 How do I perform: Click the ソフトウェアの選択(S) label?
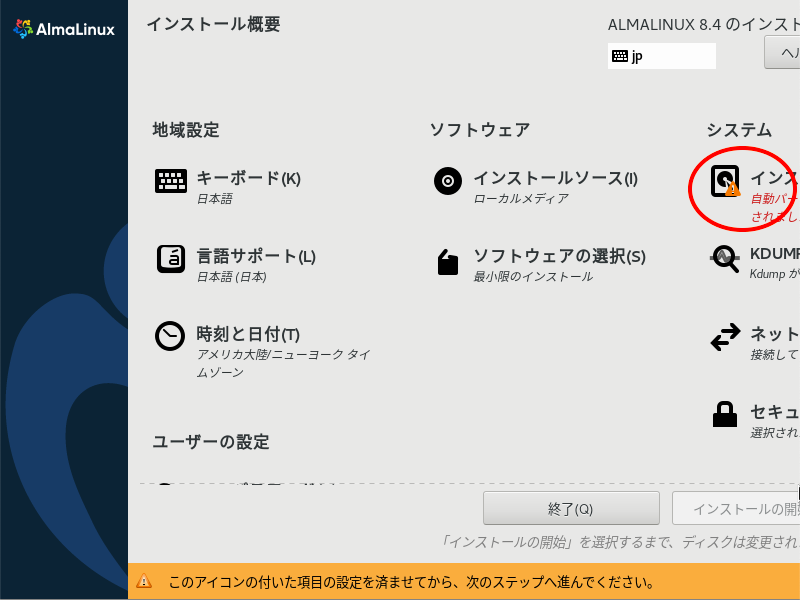560,256
